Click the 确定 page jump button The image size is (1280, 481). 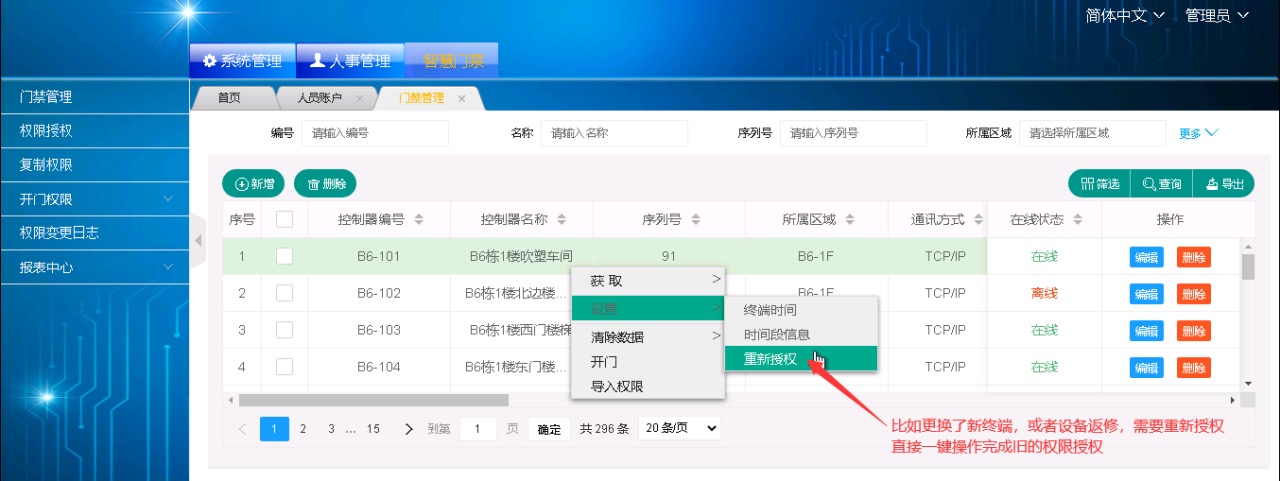coord(549,429)
